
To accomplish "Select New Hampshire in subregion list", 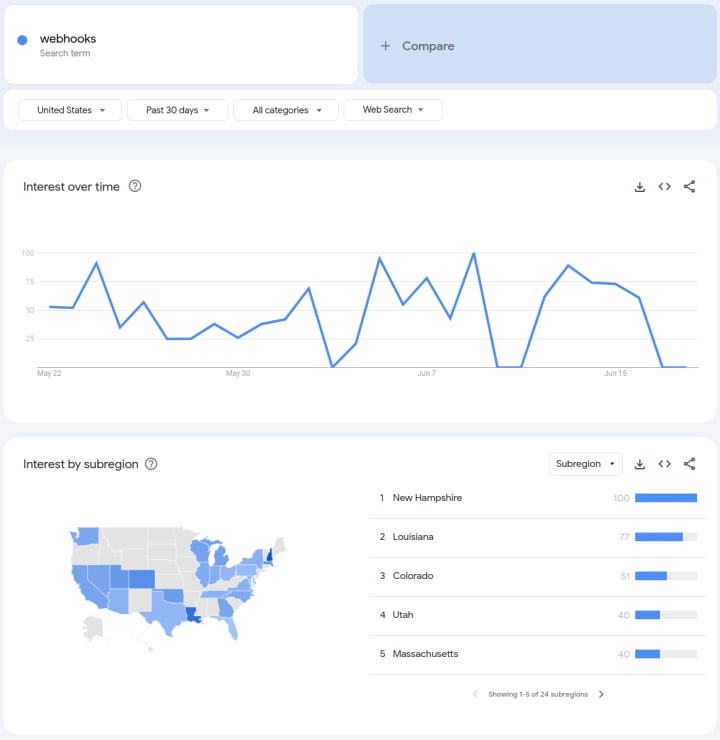I will coord(427,498).
